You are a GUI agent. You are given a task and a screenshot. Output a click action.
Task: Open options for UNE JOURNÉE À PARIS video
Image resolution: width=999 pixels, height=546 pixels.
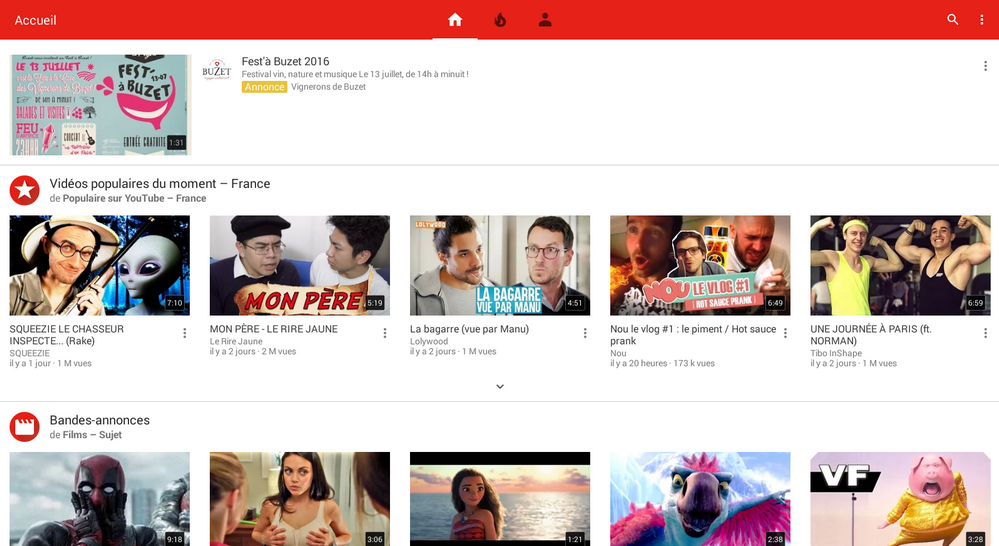click(985, 333)
